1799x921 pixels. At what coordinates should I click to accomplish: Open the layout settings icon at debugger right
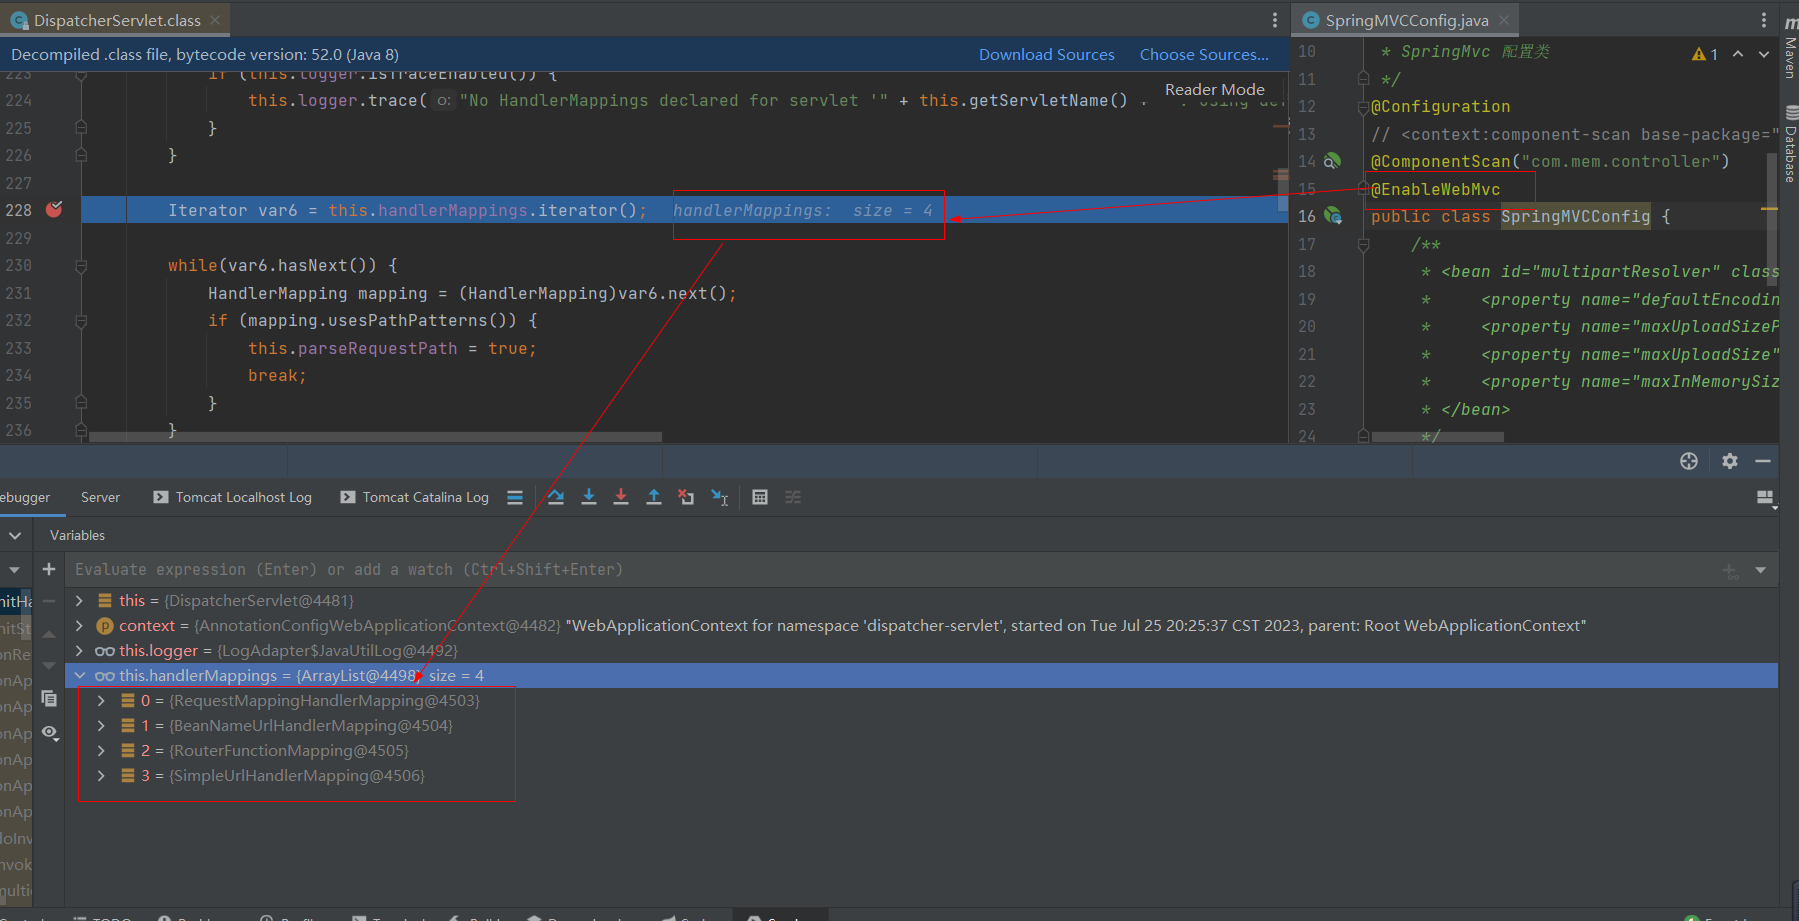tap(1766, 498)
